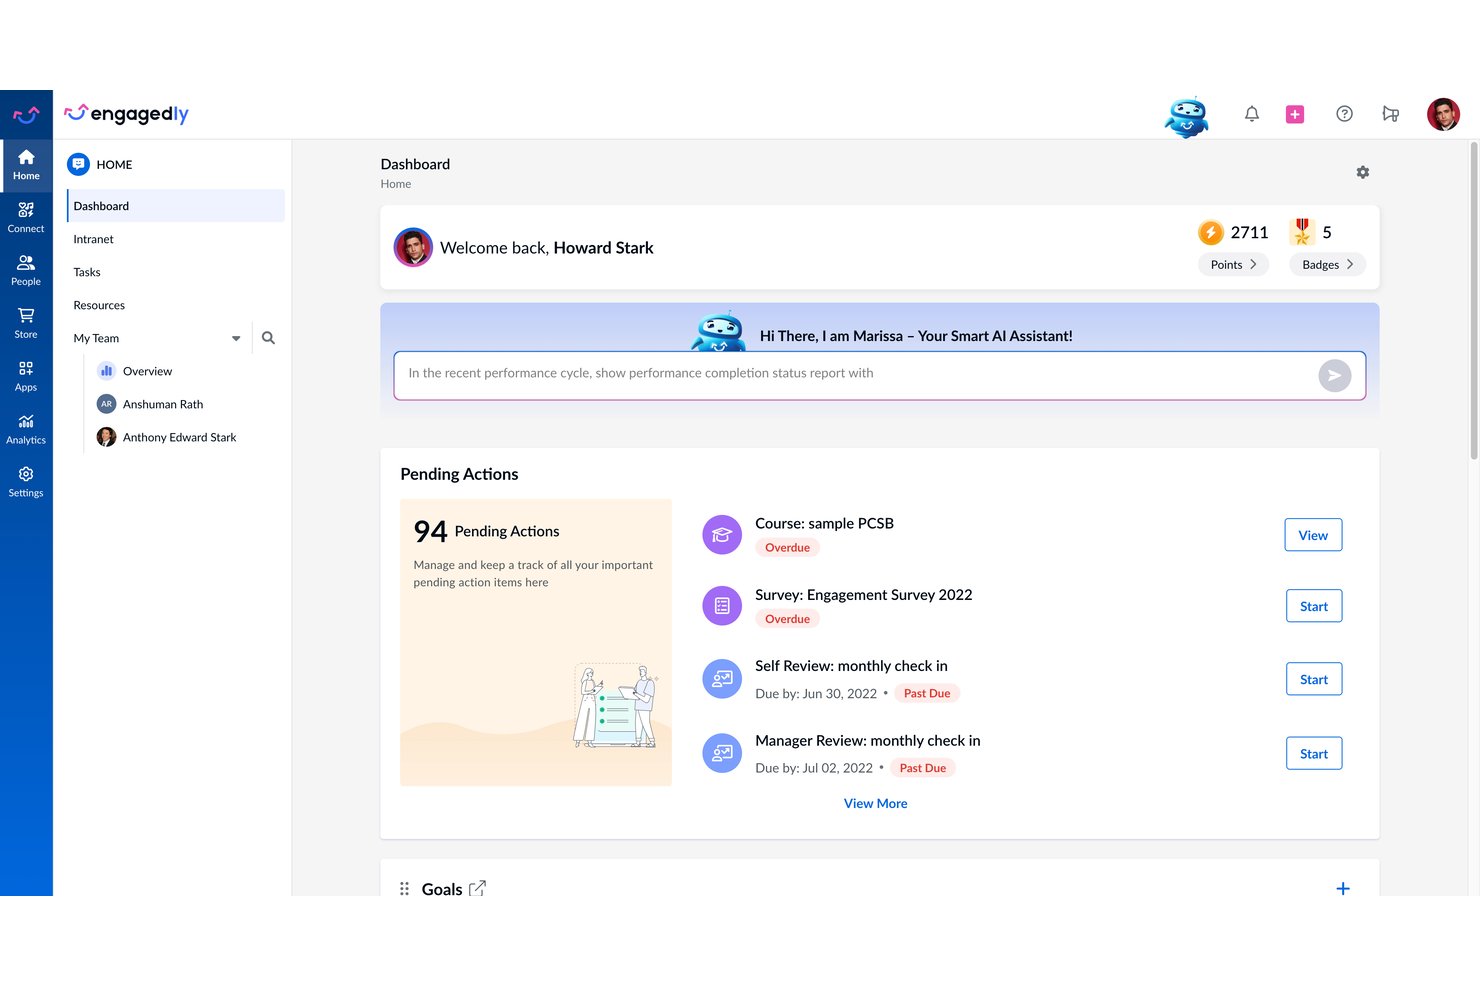Select Dashboard in the sidebar
The height and width of the screenshot is (987, 1480).
pos(176,206)
